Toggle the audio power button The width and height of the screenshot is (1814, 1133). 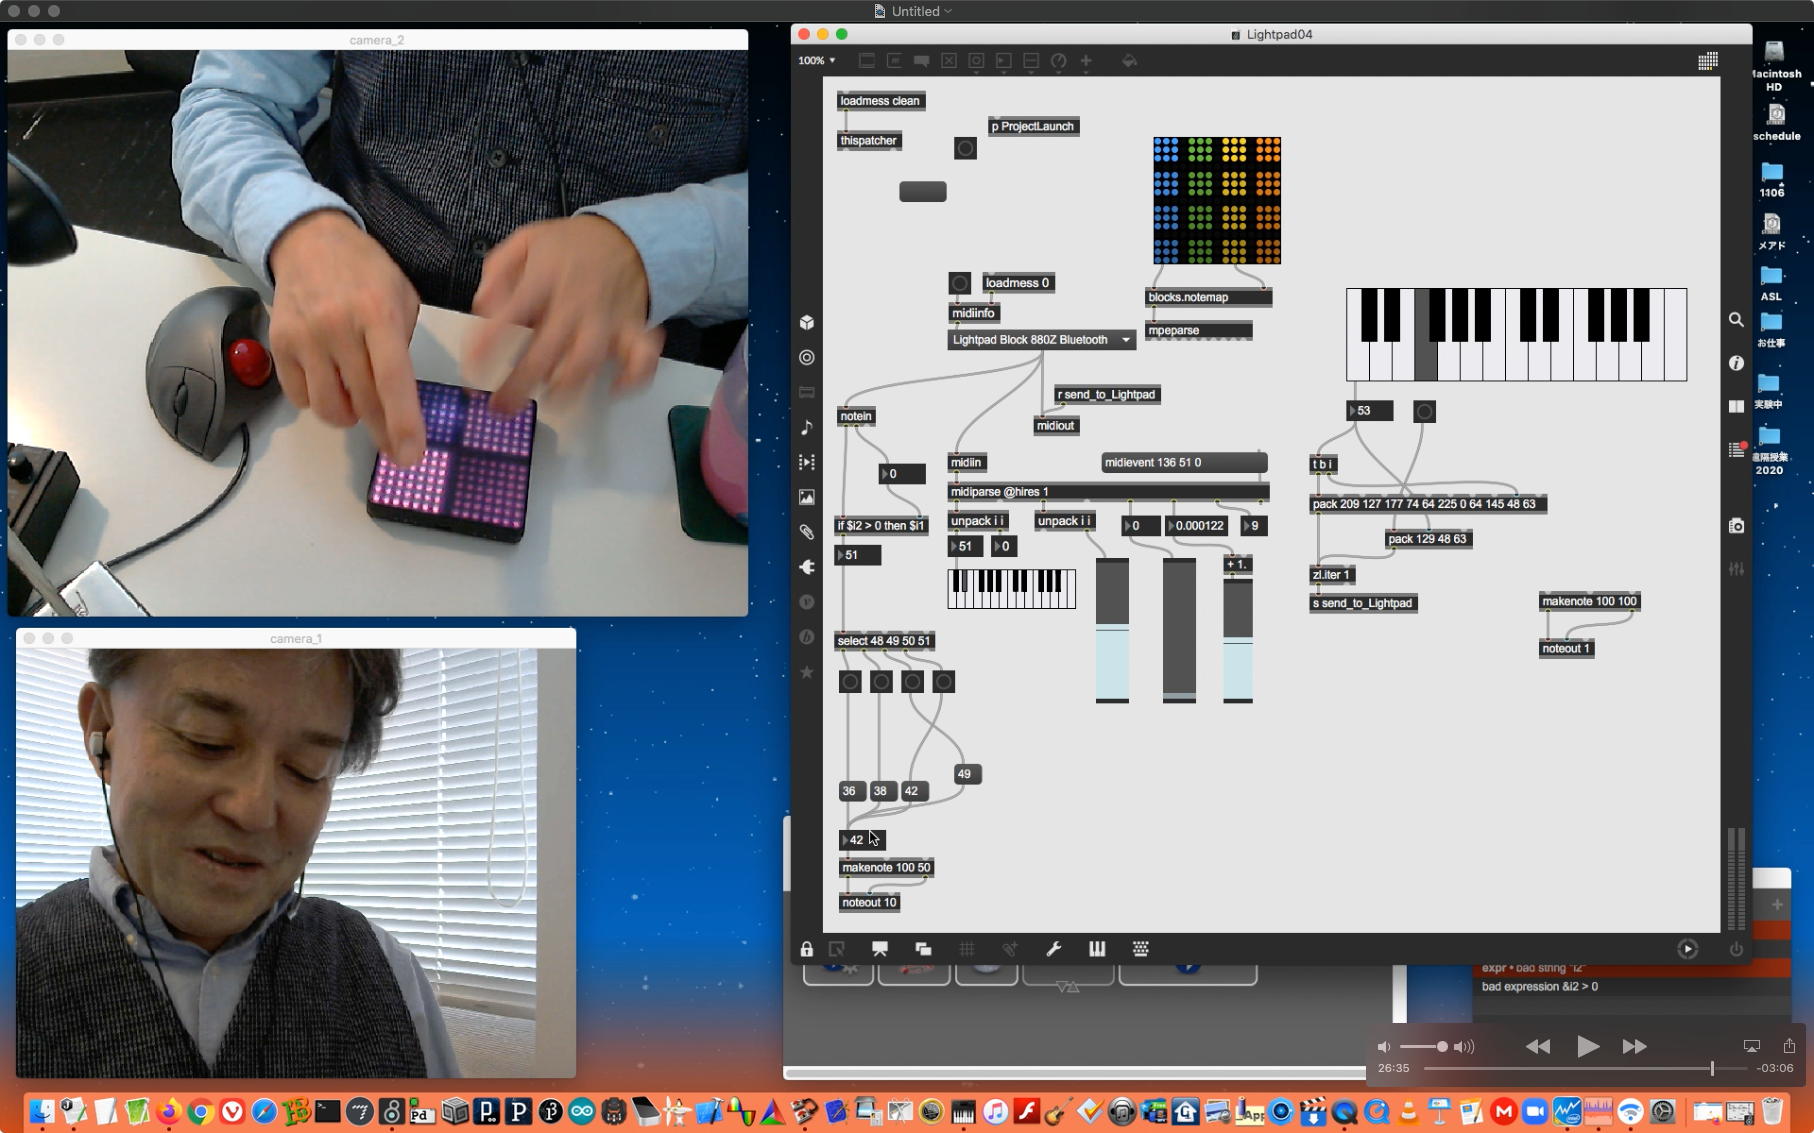(x=1736, y=949)
